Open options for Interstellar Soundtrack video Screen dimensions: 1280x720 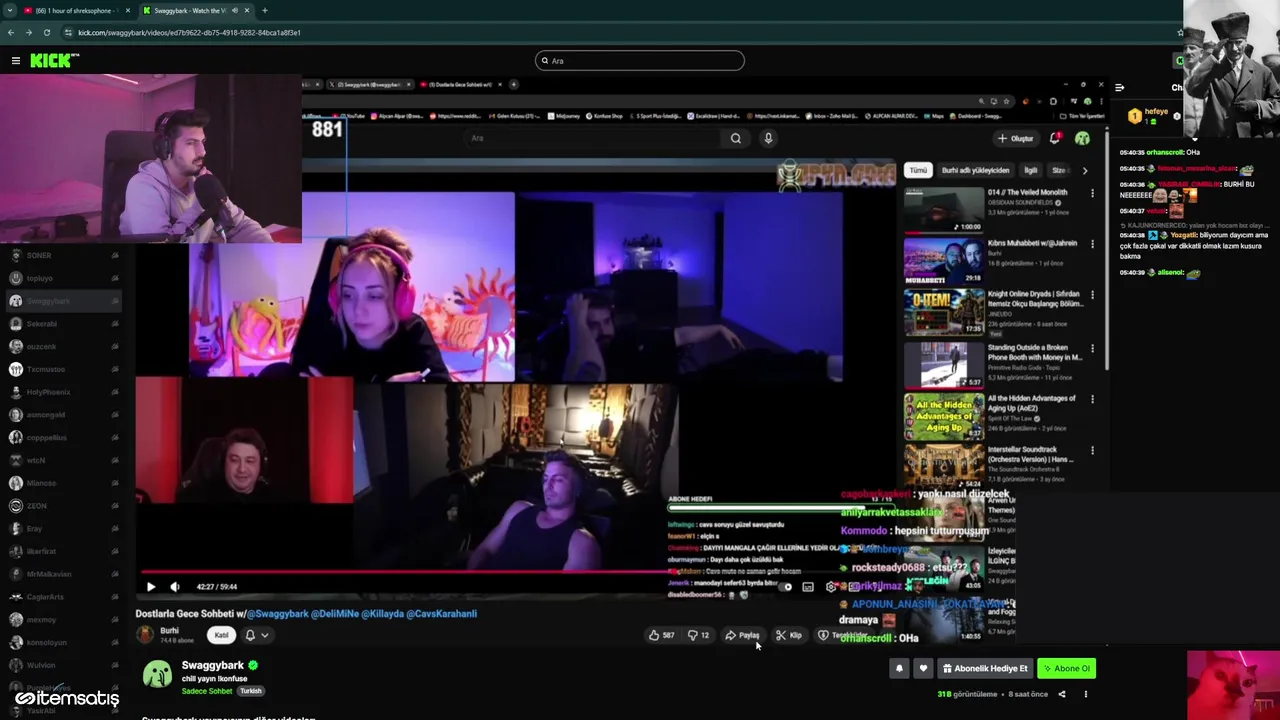click(x=1092, y=451)
